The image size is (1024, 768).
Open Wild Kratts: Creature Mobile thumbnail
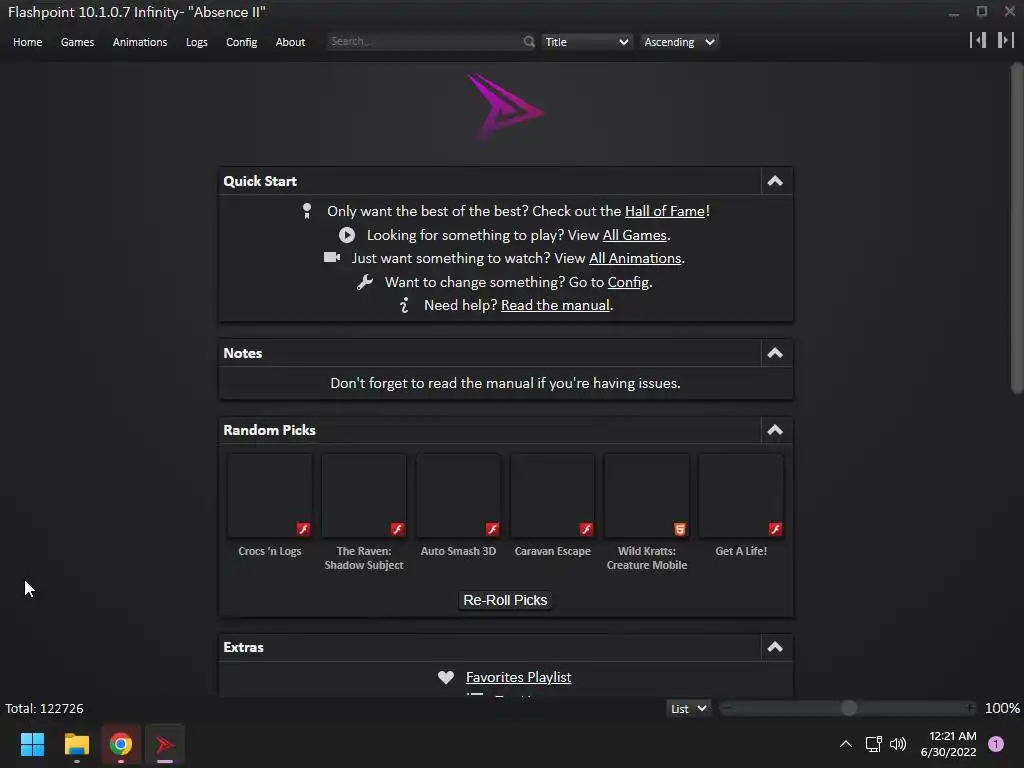tap(647, 496)
